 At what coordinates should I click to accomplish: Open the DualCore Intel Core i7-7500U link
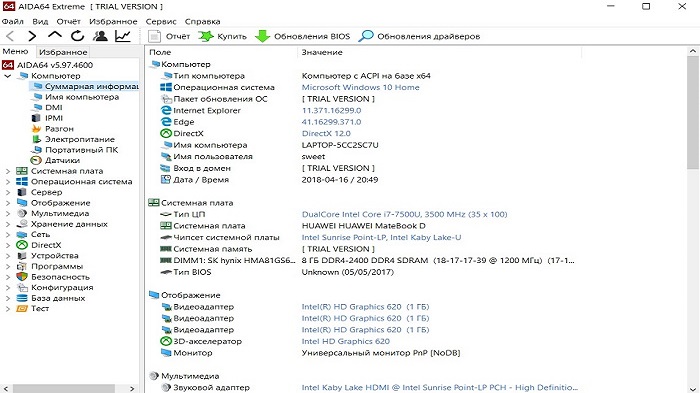tap(404, 214)
